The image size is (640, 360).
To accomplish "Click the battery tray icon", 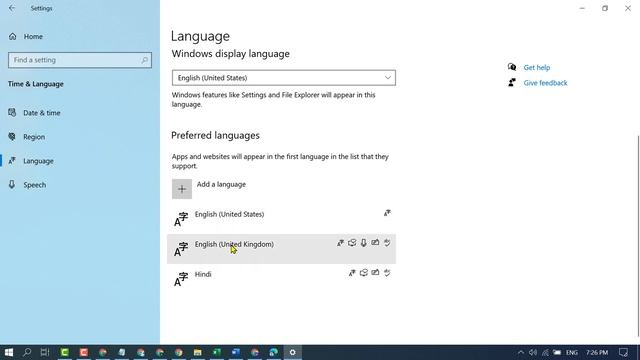I will click(x=557, y=352).
